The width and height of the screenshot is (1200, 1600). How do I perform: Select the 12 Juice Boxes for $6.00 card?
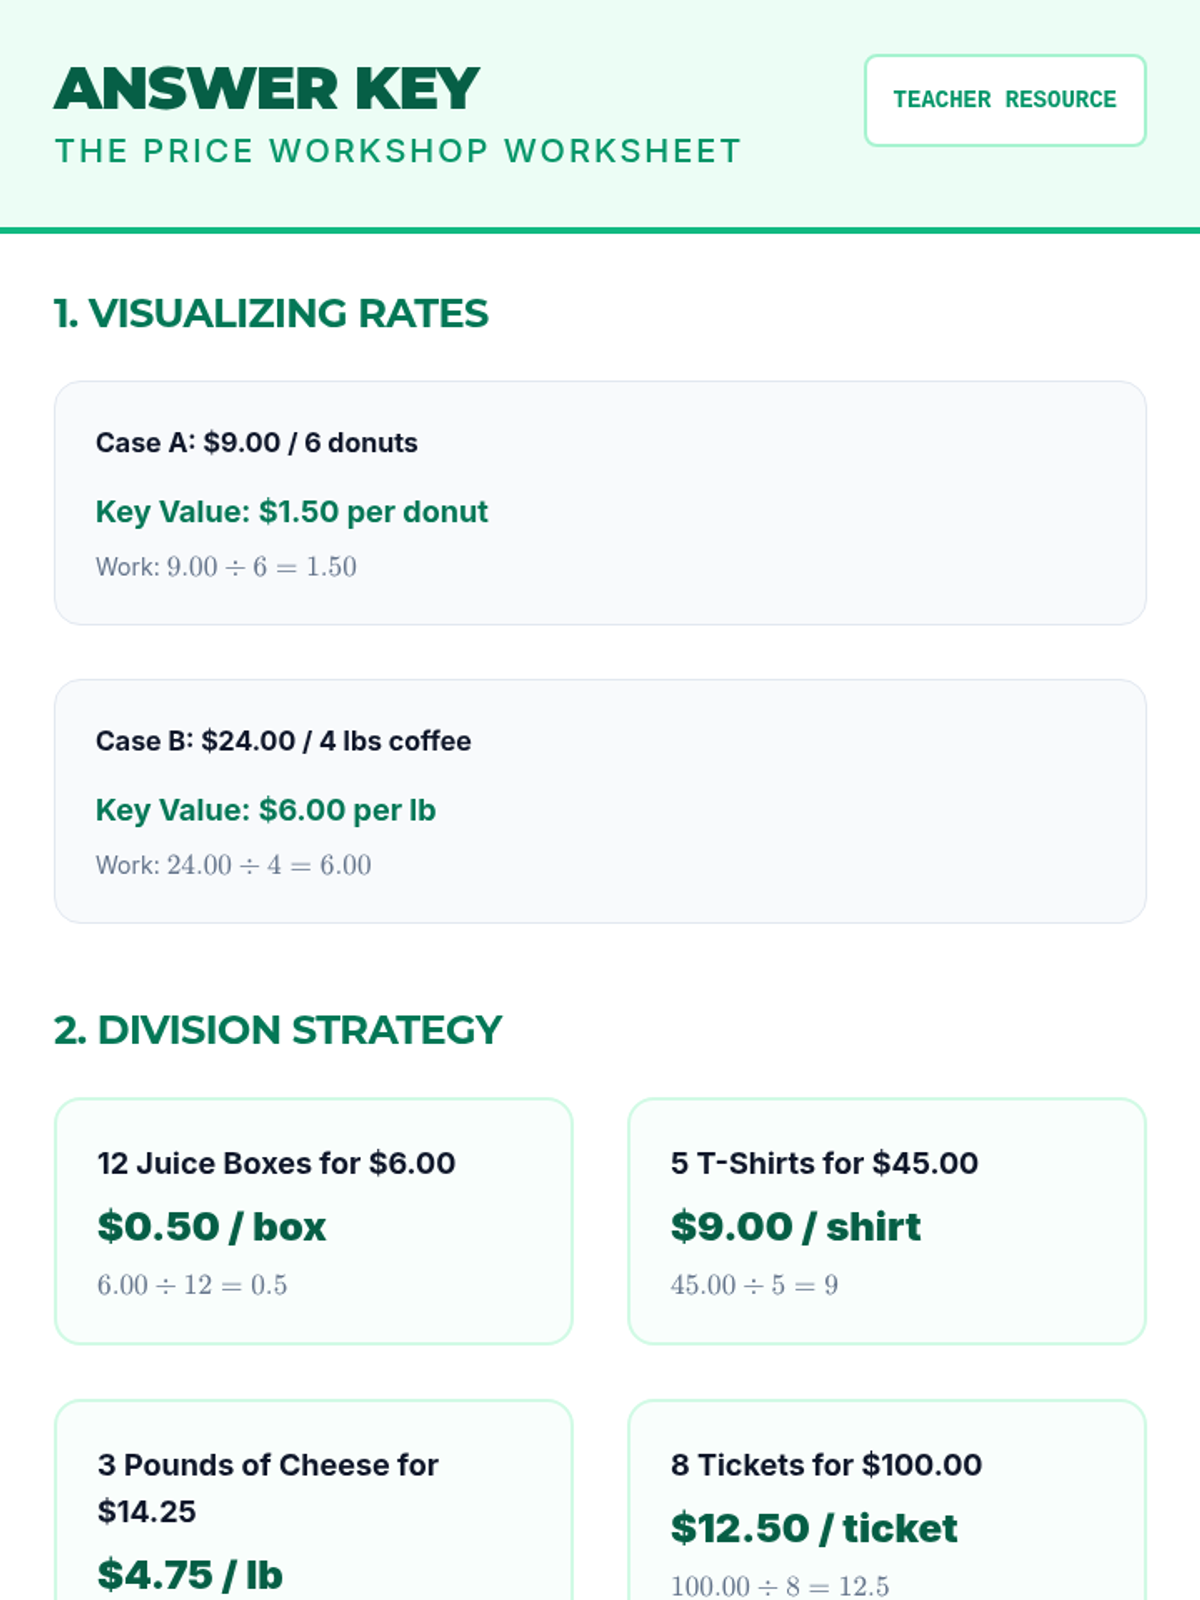314,1221
